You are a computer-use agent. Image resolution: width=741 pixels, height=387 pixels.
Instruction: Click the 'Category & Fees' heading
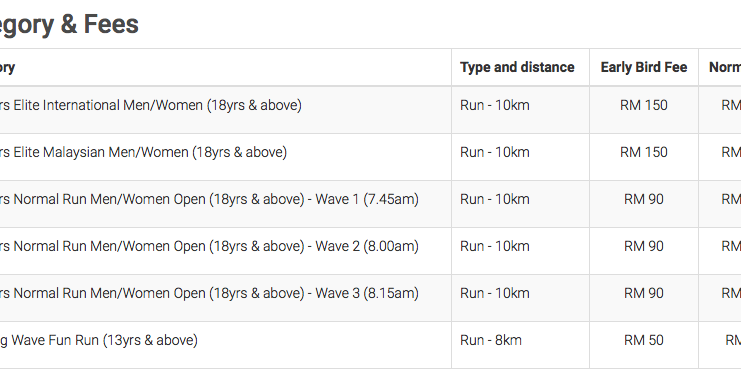(x=69, y=25)
